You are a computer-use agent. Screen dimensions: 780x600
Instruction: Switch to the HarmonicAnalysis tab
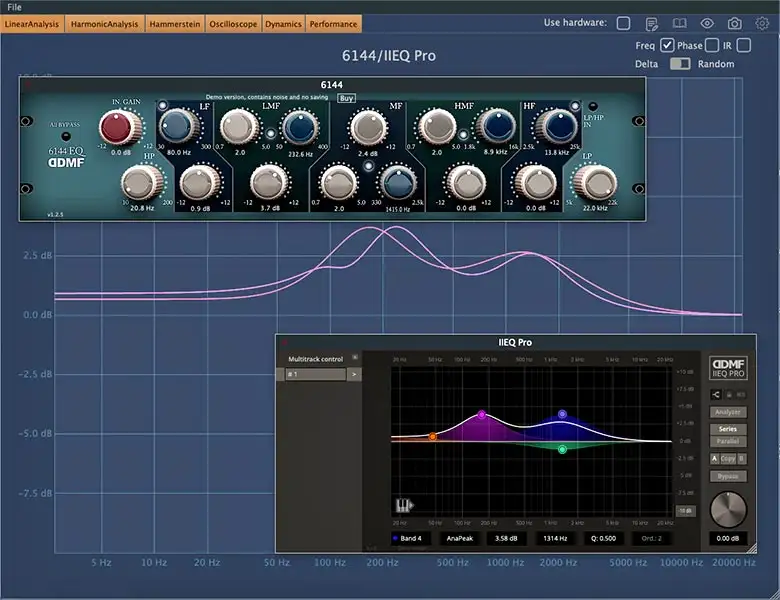[x=104, y=24]
